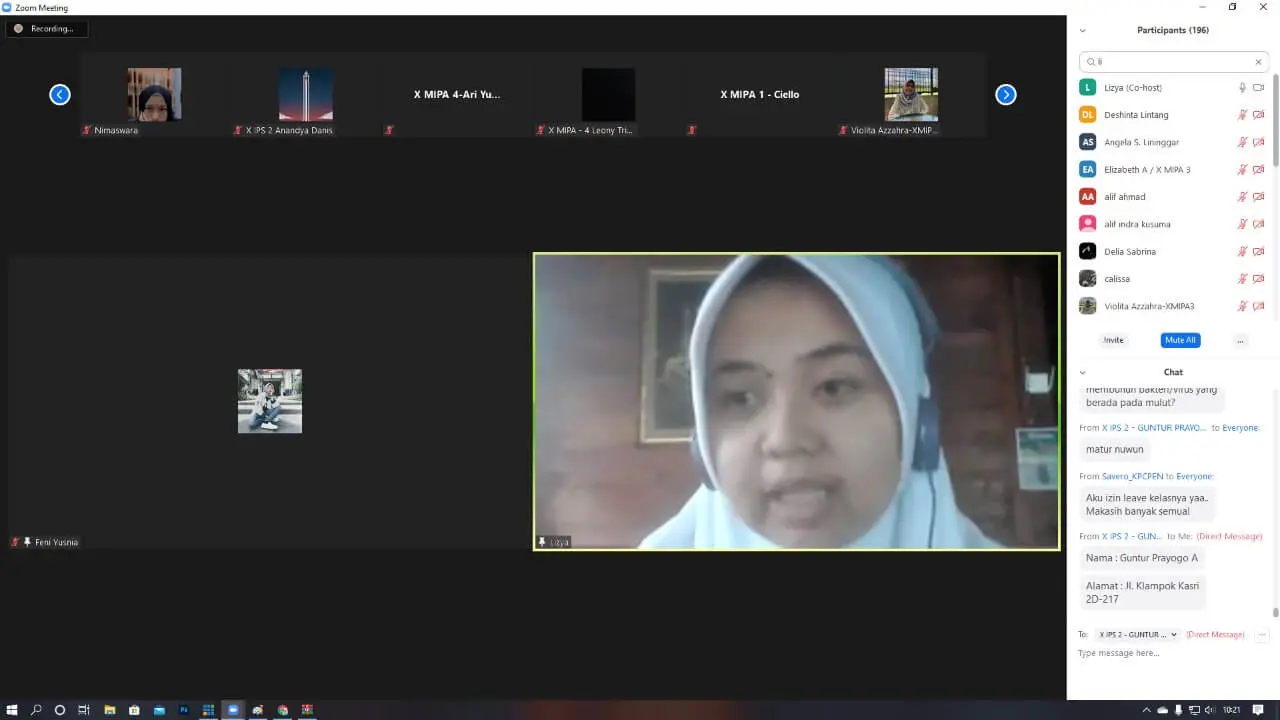Image resolution: width=1280 pixels, height=720 pixels.
Task: Click Feni Yusnia's profile picture
Action: (270, 401)
